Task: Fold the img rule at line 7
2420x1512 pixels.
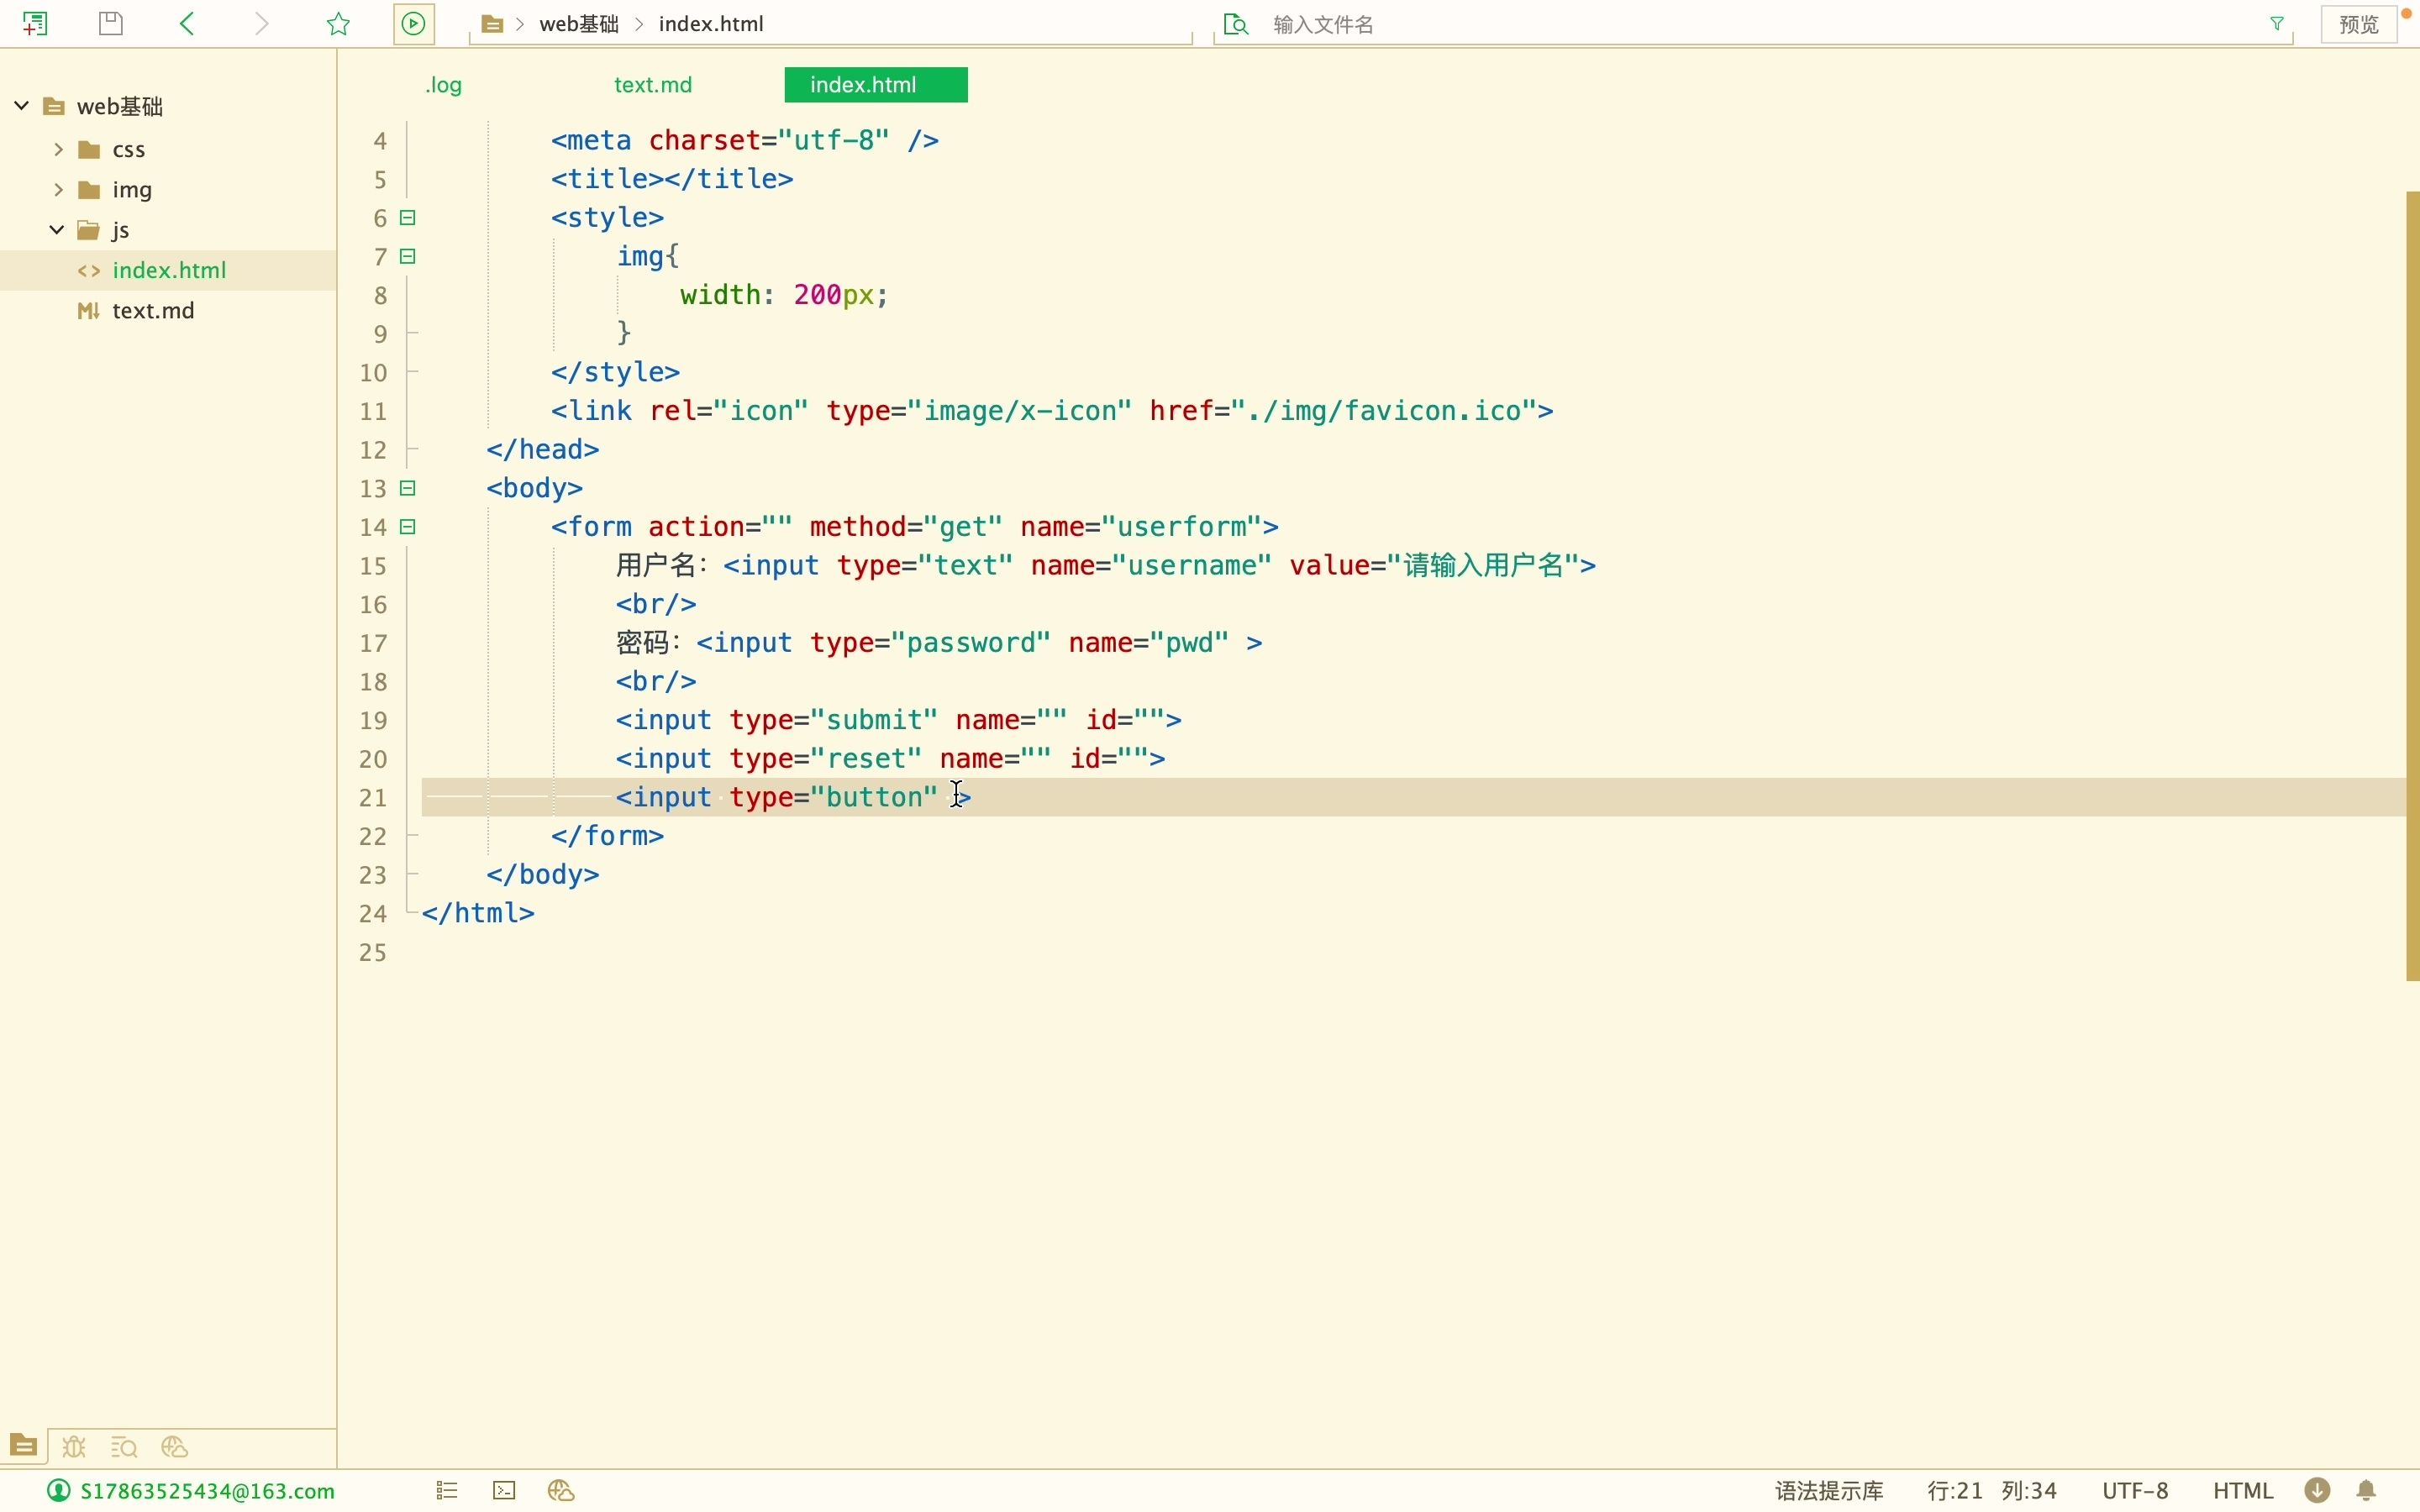Action: [x=408, y=256]
